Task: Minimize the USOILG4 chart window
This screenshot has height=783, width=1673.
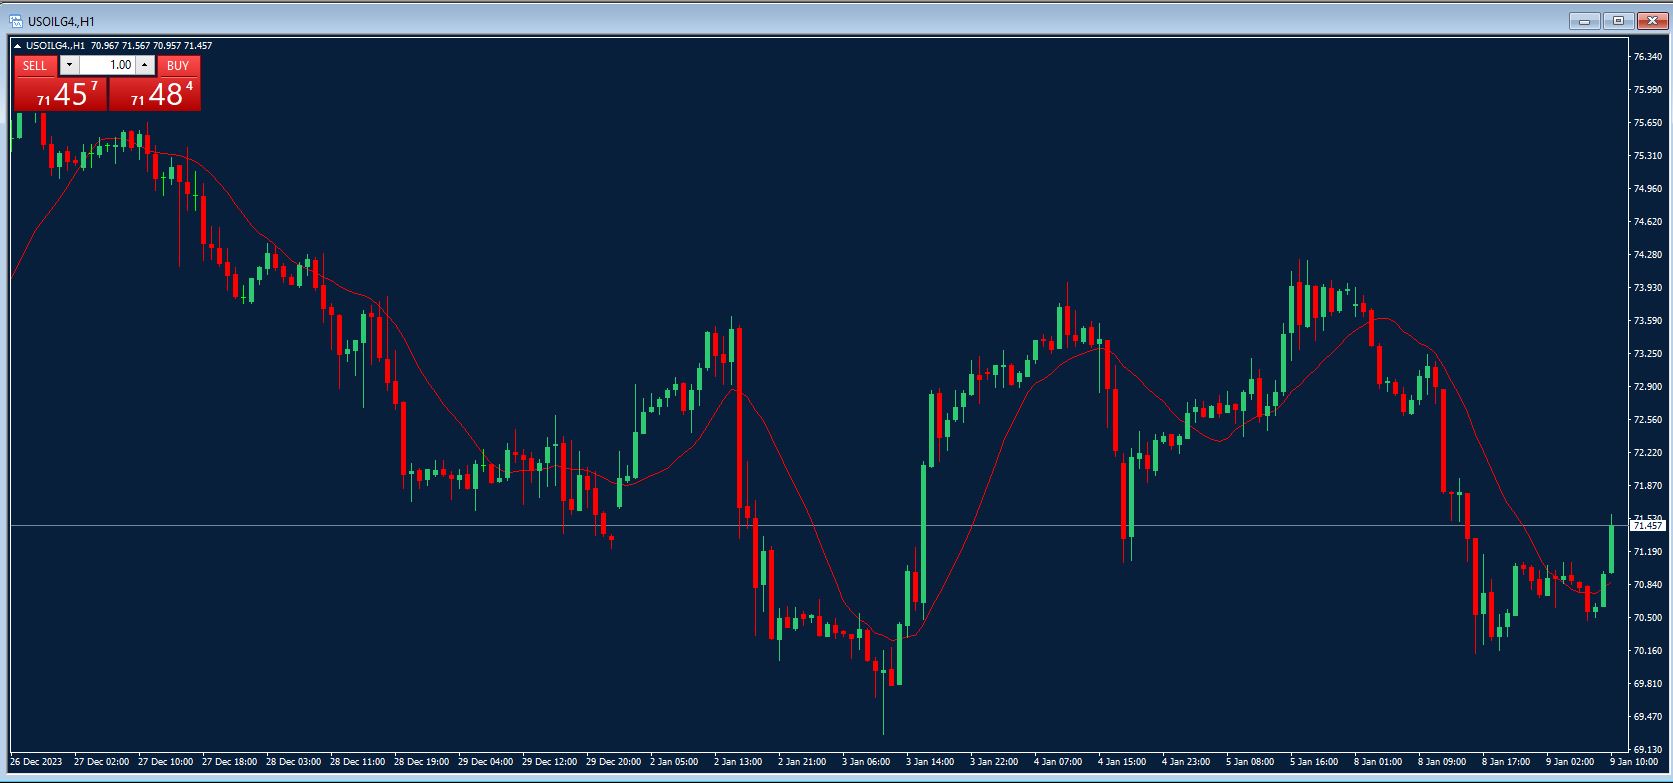Action: 1584,21
